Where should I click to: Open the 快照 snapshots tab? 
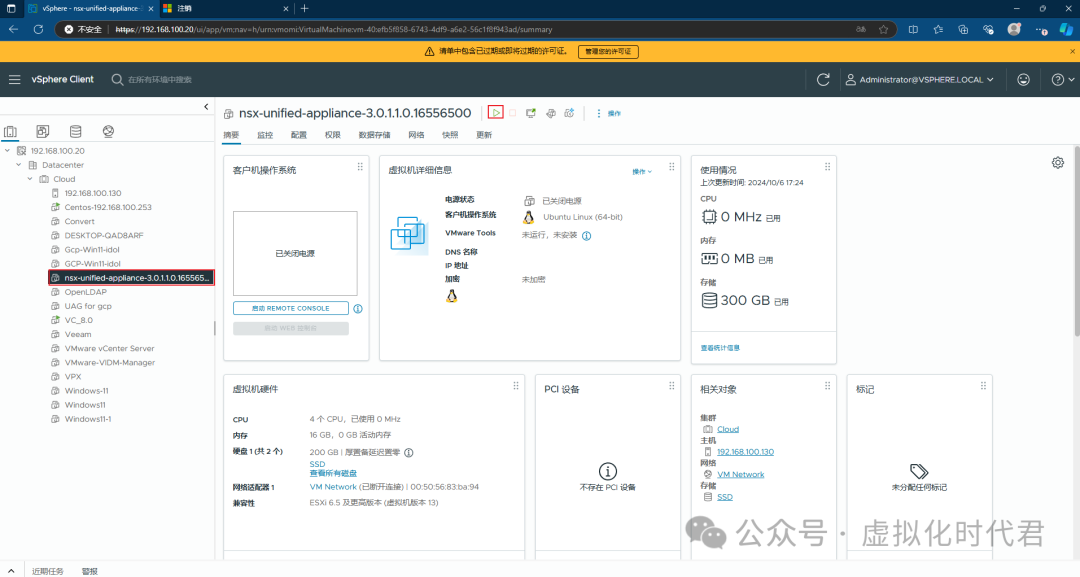tap(450, 135)
